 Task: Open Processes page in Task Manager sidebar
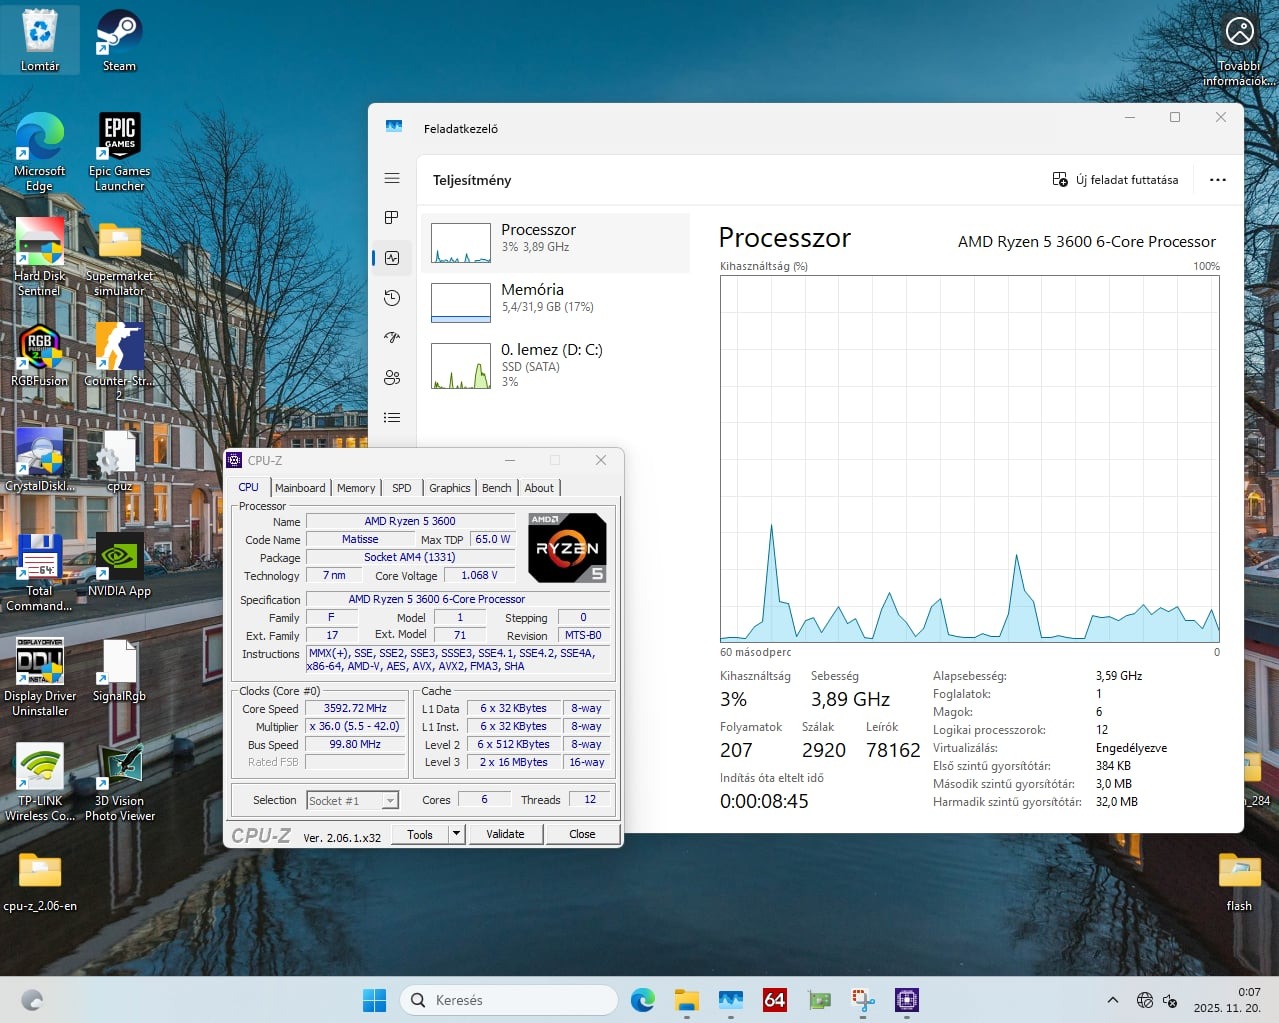coord(392,218)
